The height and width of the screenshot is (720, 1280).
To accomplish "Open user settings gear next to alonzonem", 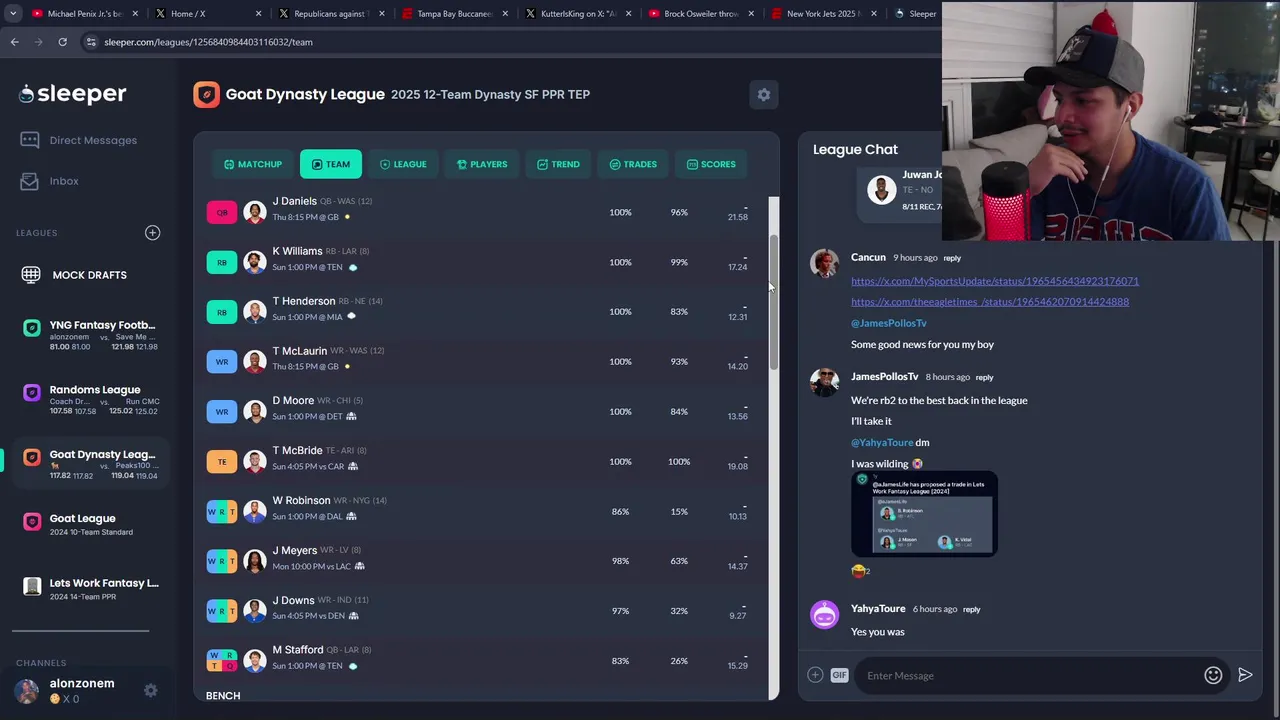I will [x=150, y=690].
